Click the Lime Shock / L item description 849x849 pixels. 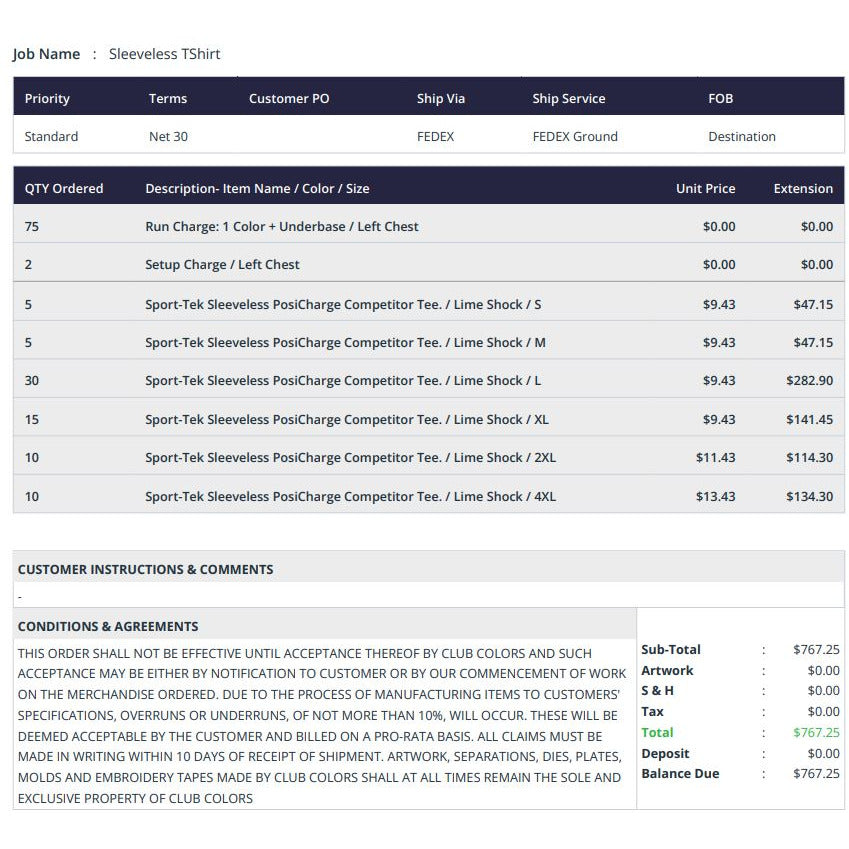coord(343,381)
